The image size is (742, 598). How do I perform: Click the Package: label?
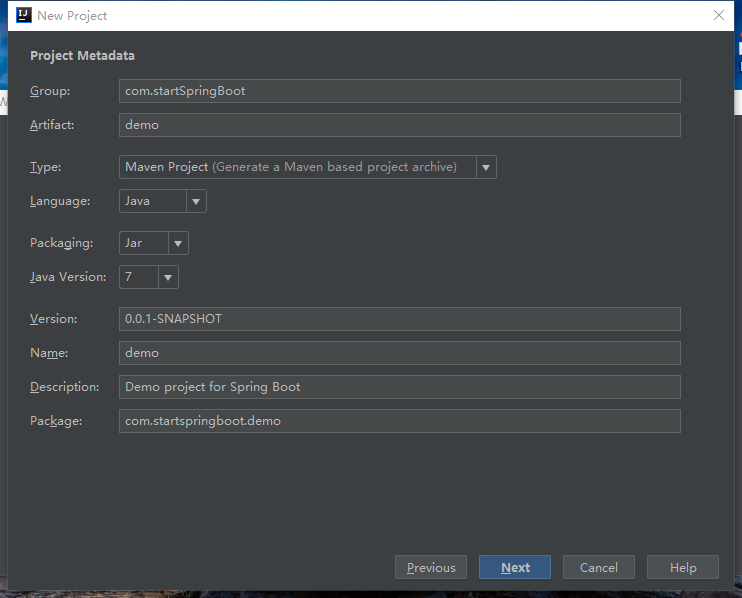tap(56, 421)
